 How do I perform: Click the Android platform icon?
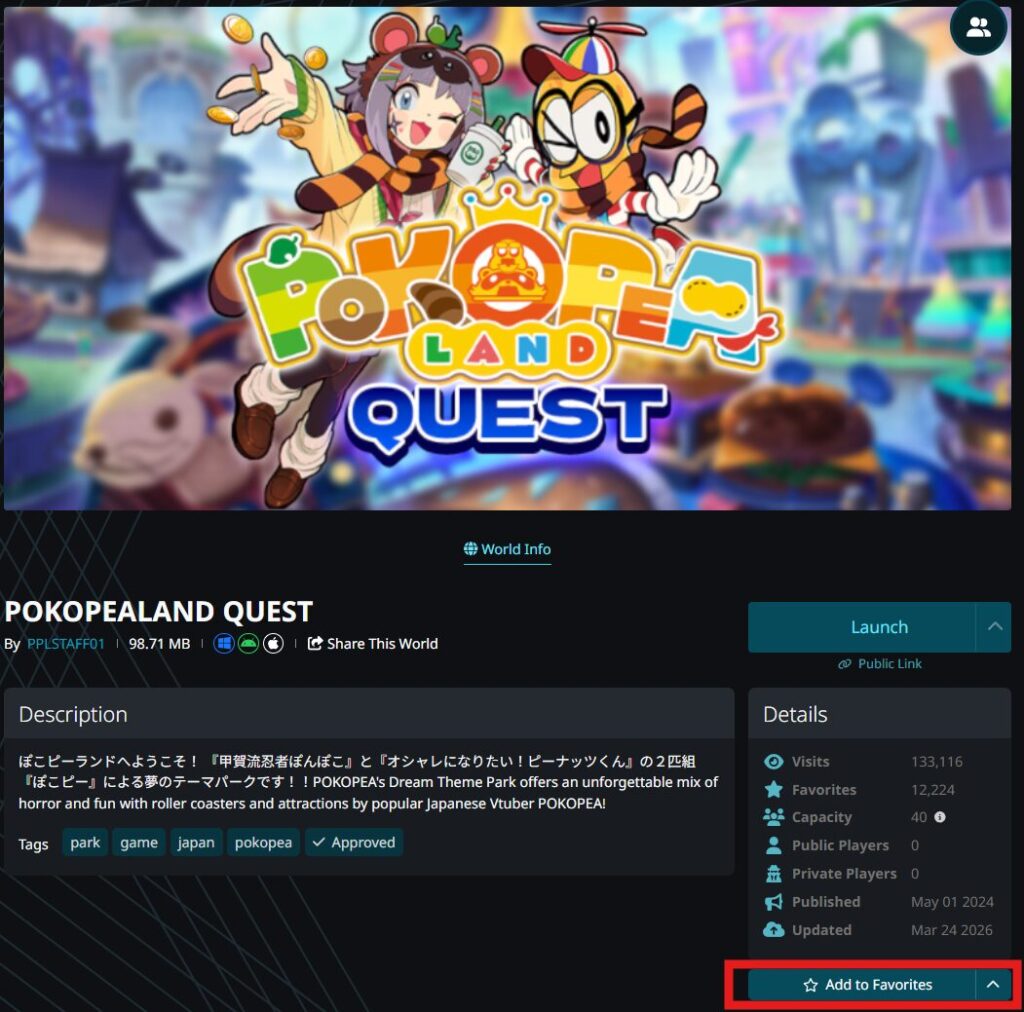248,644
